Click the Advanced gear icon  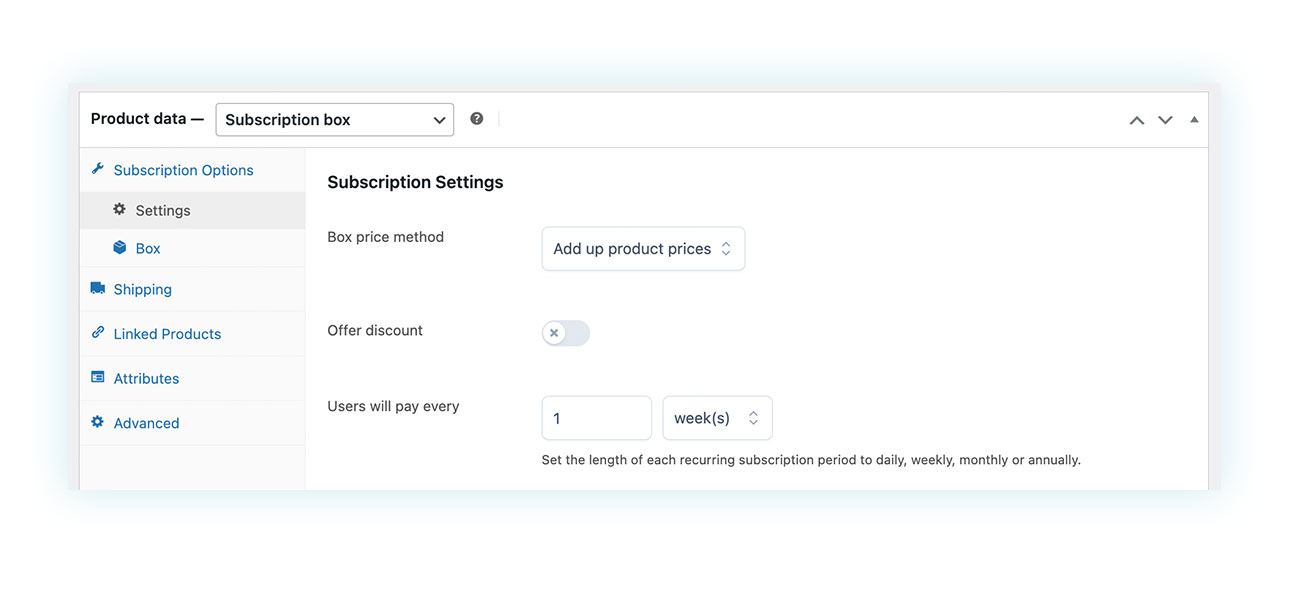tap(97, 422)
